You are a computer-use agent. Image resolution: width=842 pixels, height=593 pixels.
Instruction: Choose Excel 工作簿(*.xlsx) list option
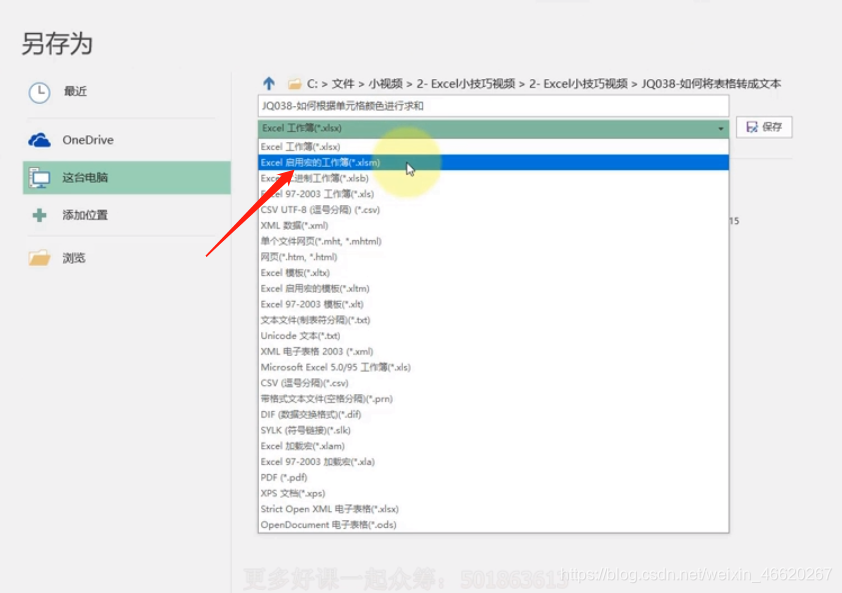click(493, 147)
